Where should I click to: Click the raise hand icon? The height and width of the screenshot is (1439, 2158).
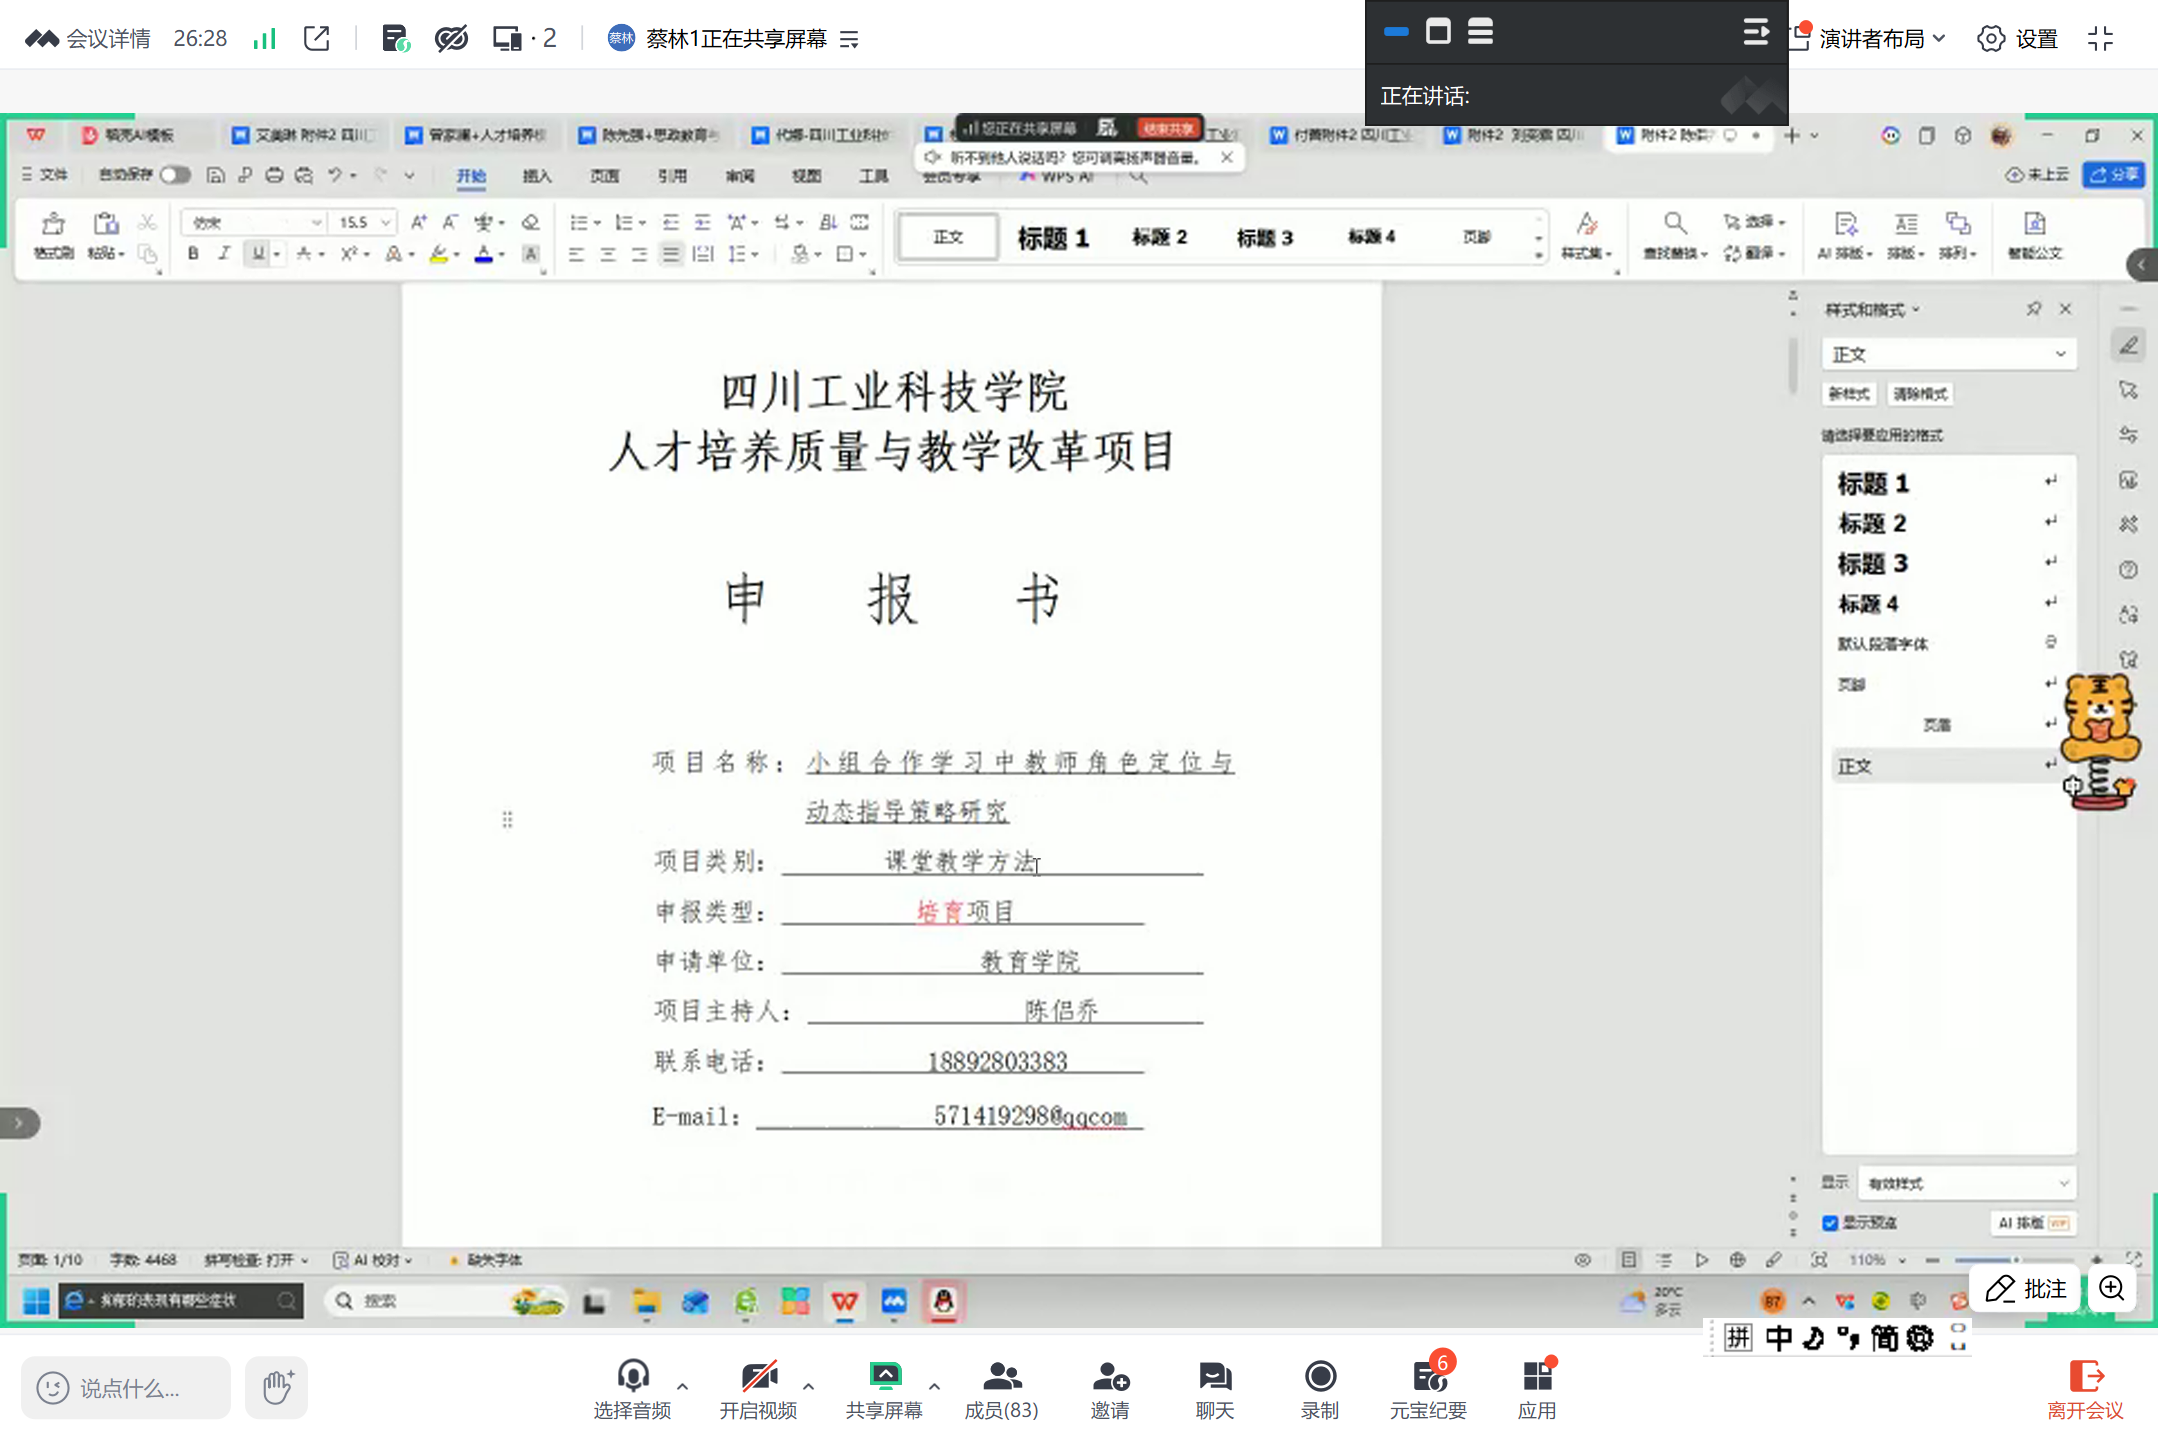click(277, 1387)
